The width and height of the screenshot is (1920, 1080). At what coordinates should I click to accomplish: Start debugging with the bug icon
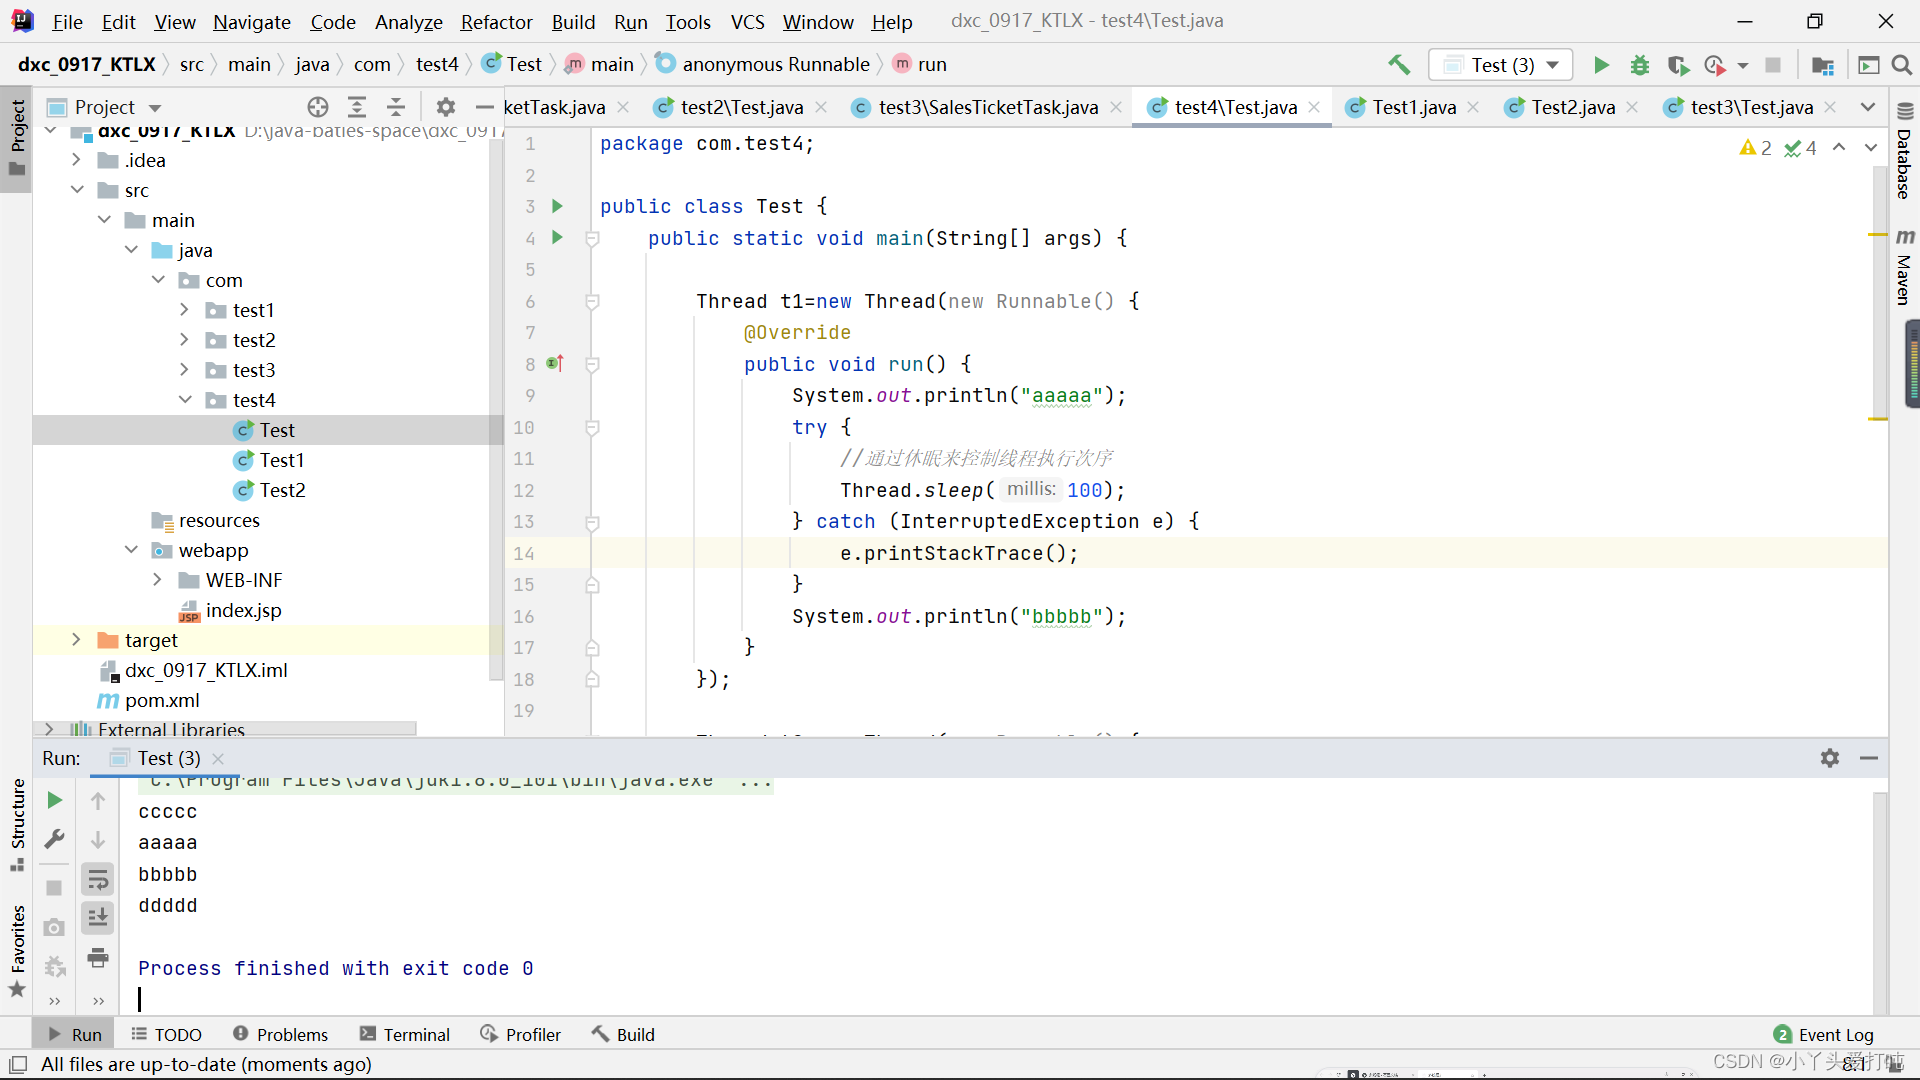[x=1640, y=65]
